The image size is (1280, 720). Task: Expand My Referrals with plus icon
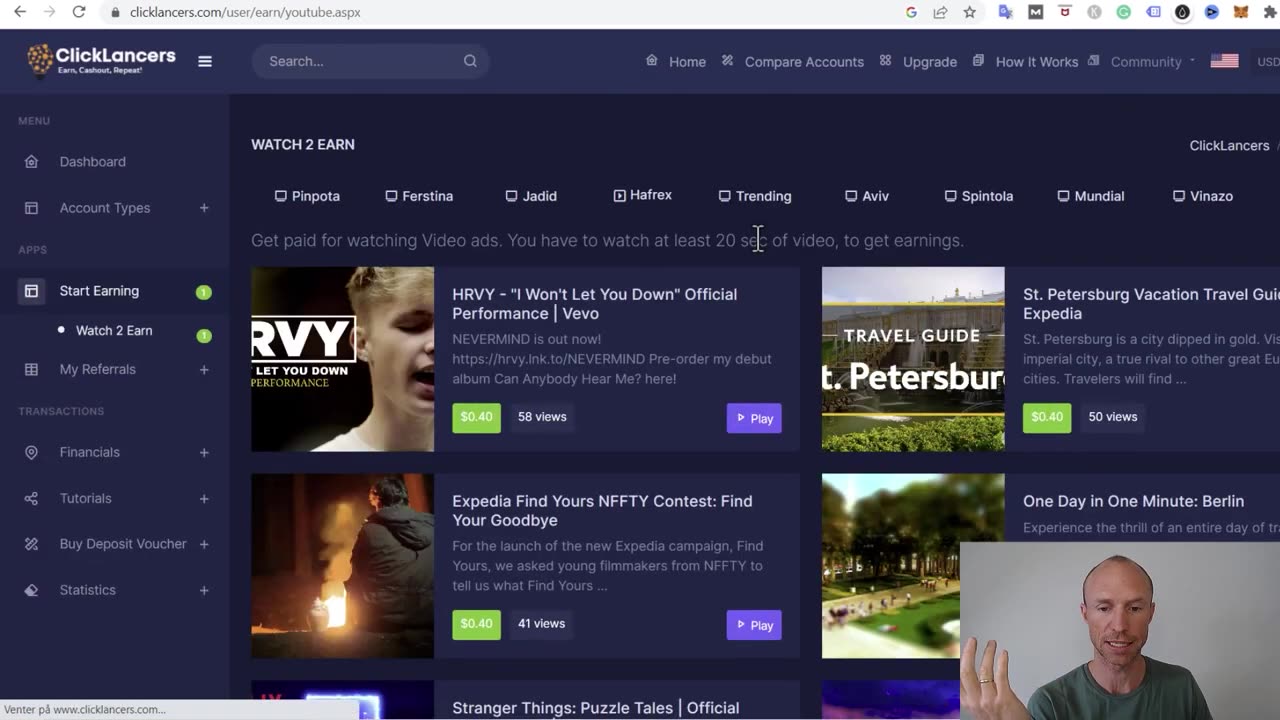click(204, 369)
